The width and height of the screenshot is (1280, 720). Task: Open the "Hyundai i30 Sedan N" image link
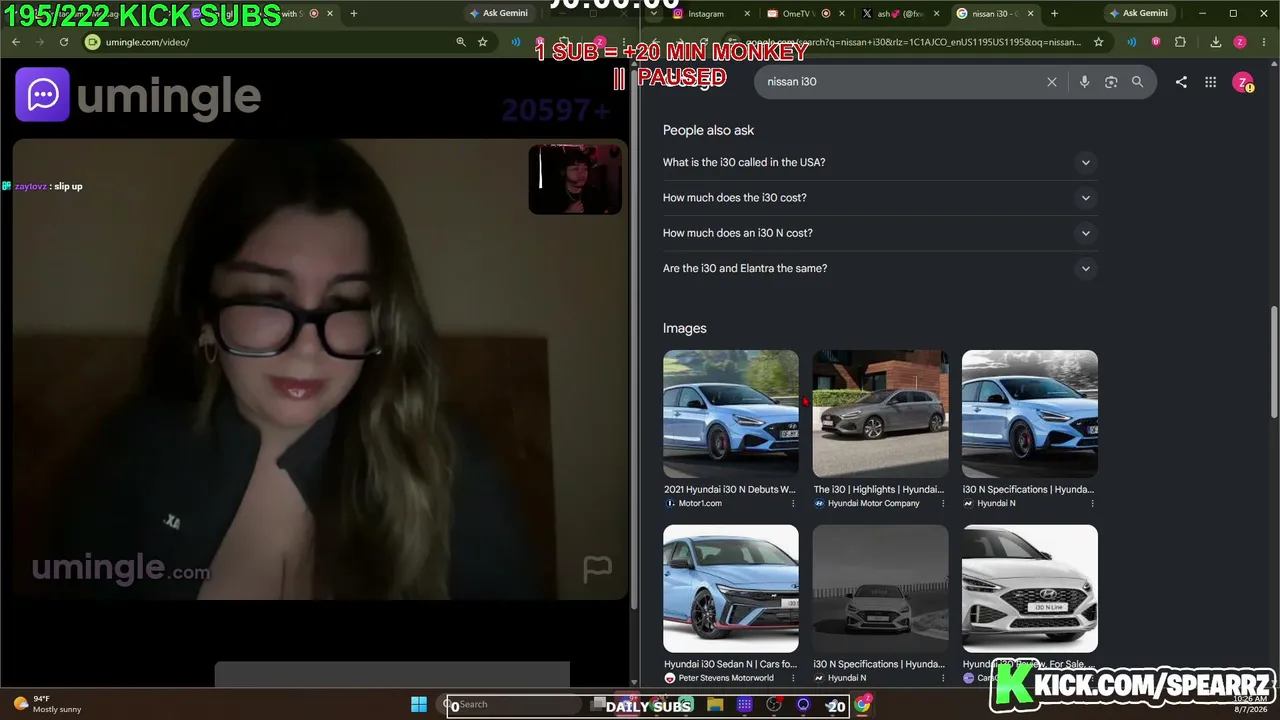730,664
